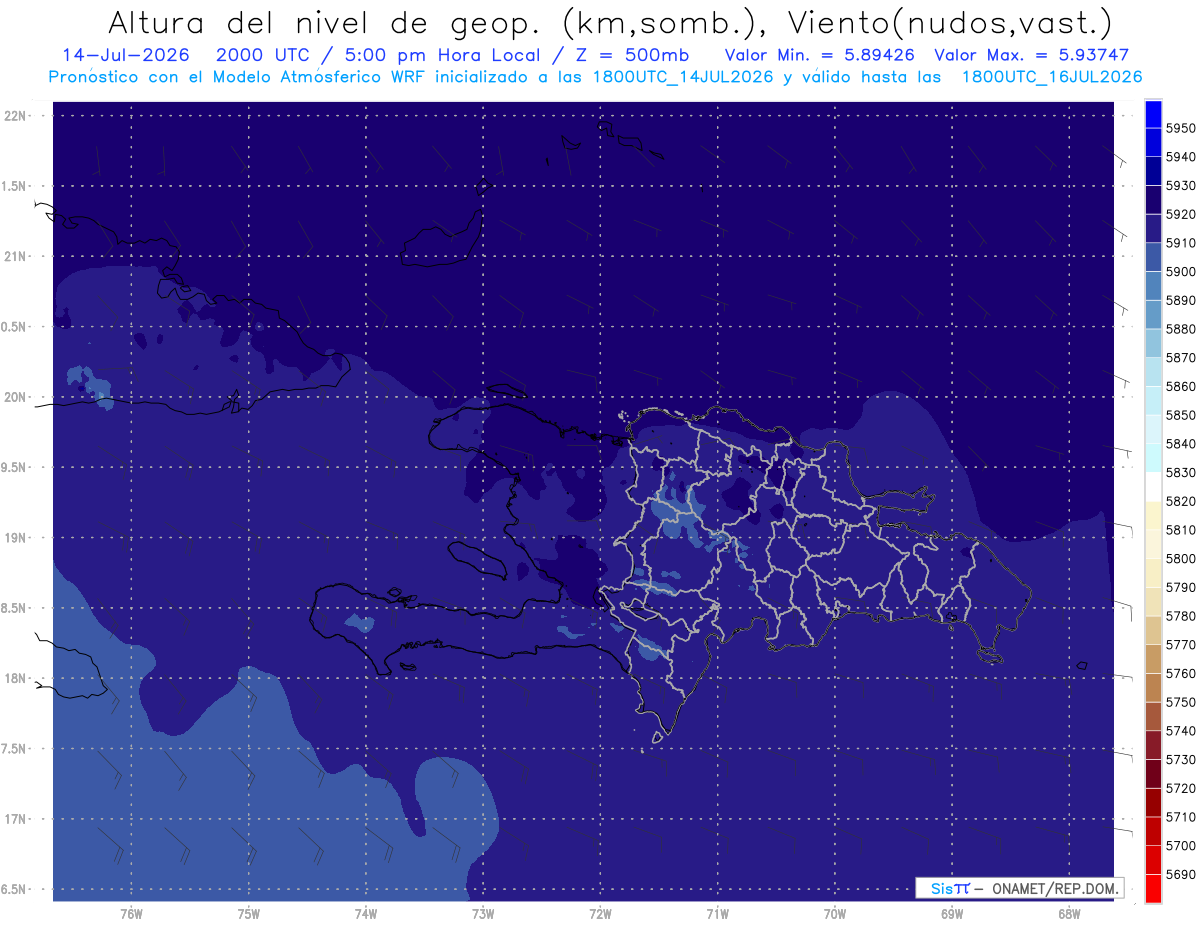Click the 'ONAMET/REP.DOM.' source label
Viewport: 1200px width, 927px height.
(1057, 888)
